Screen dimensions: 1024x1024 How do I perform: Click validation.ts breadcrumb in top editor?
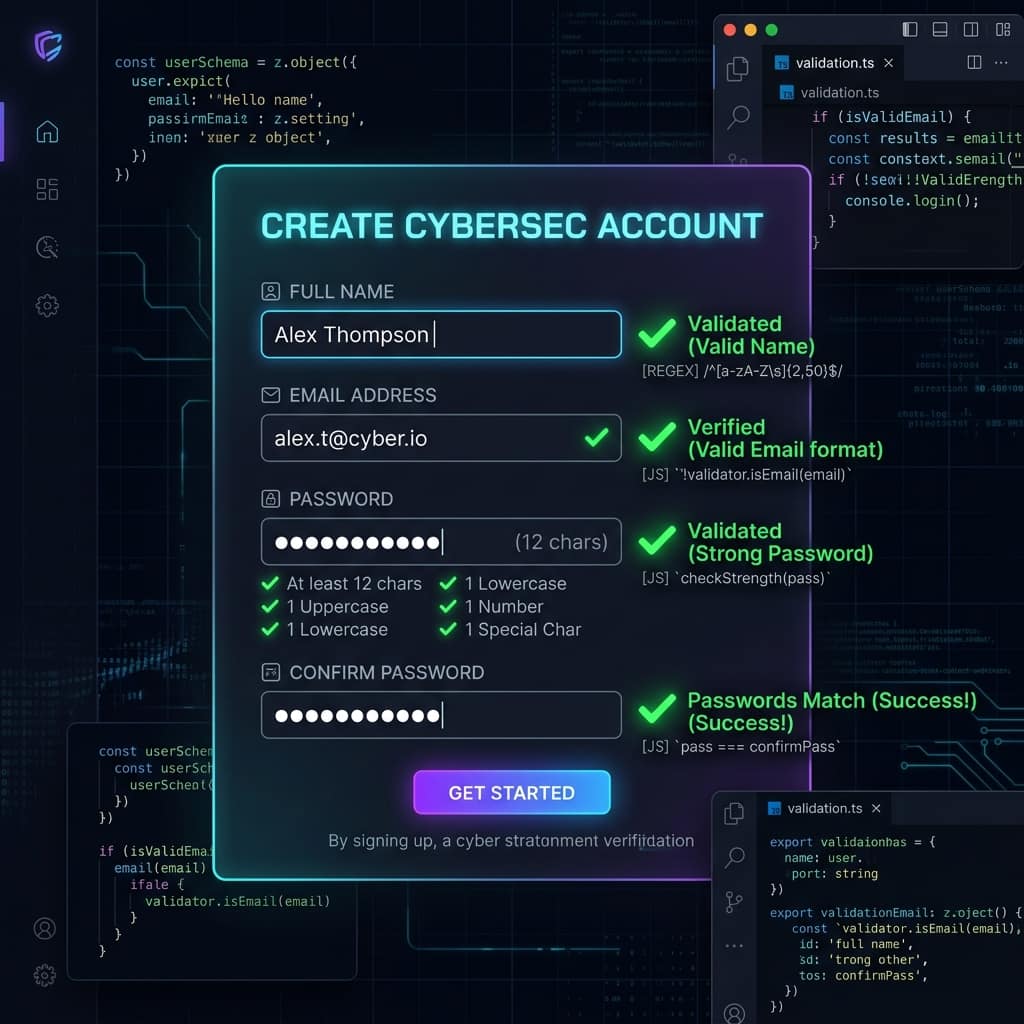(x=831, y=93)
